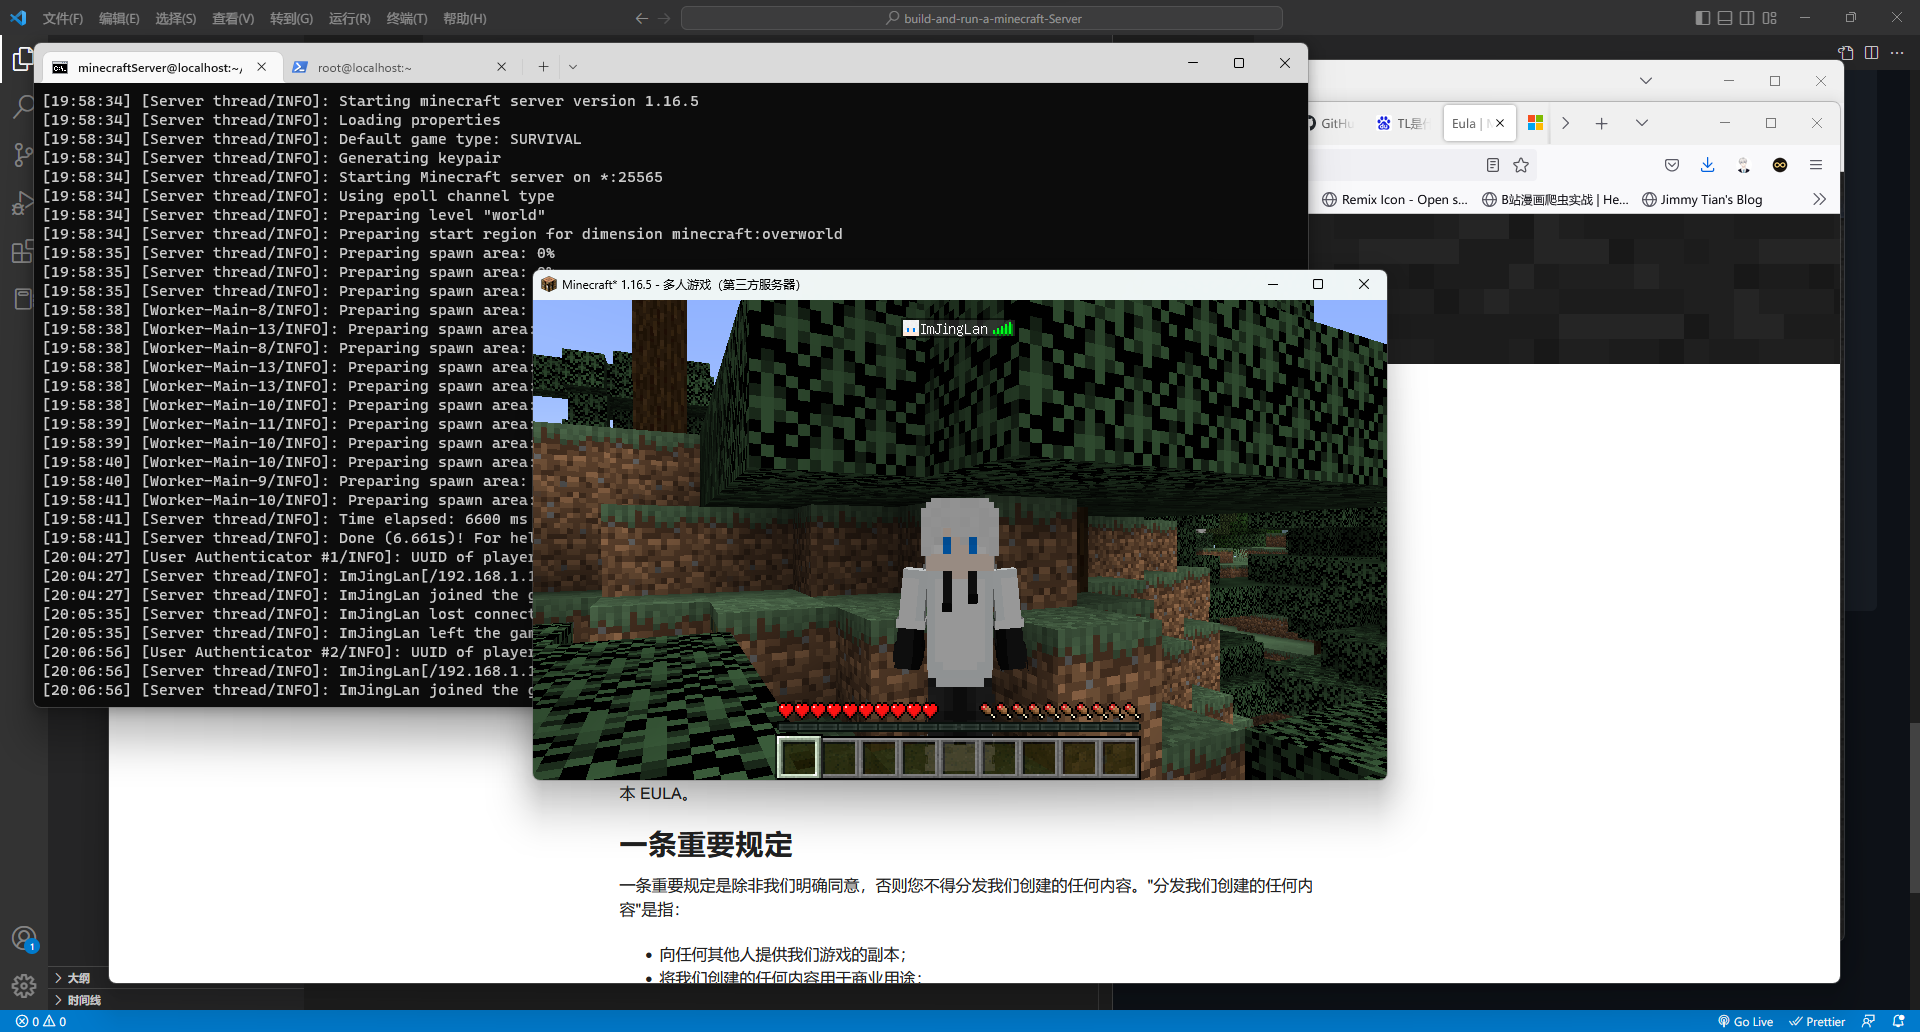Open editor more actions ellipsis
Image resolution: width=1920 pixels, height=1032 pixels.
pyautogui.click(x=1897, y=53)
